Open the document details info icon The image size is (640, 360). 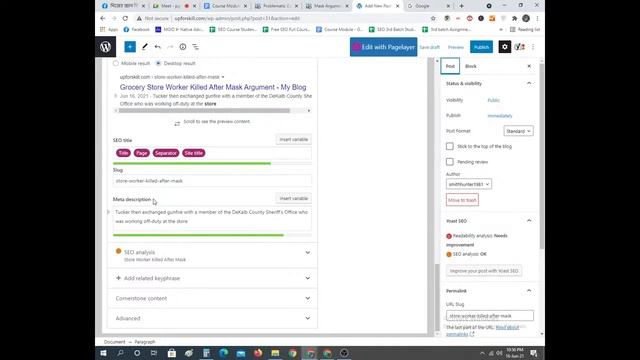pos(183,47)
